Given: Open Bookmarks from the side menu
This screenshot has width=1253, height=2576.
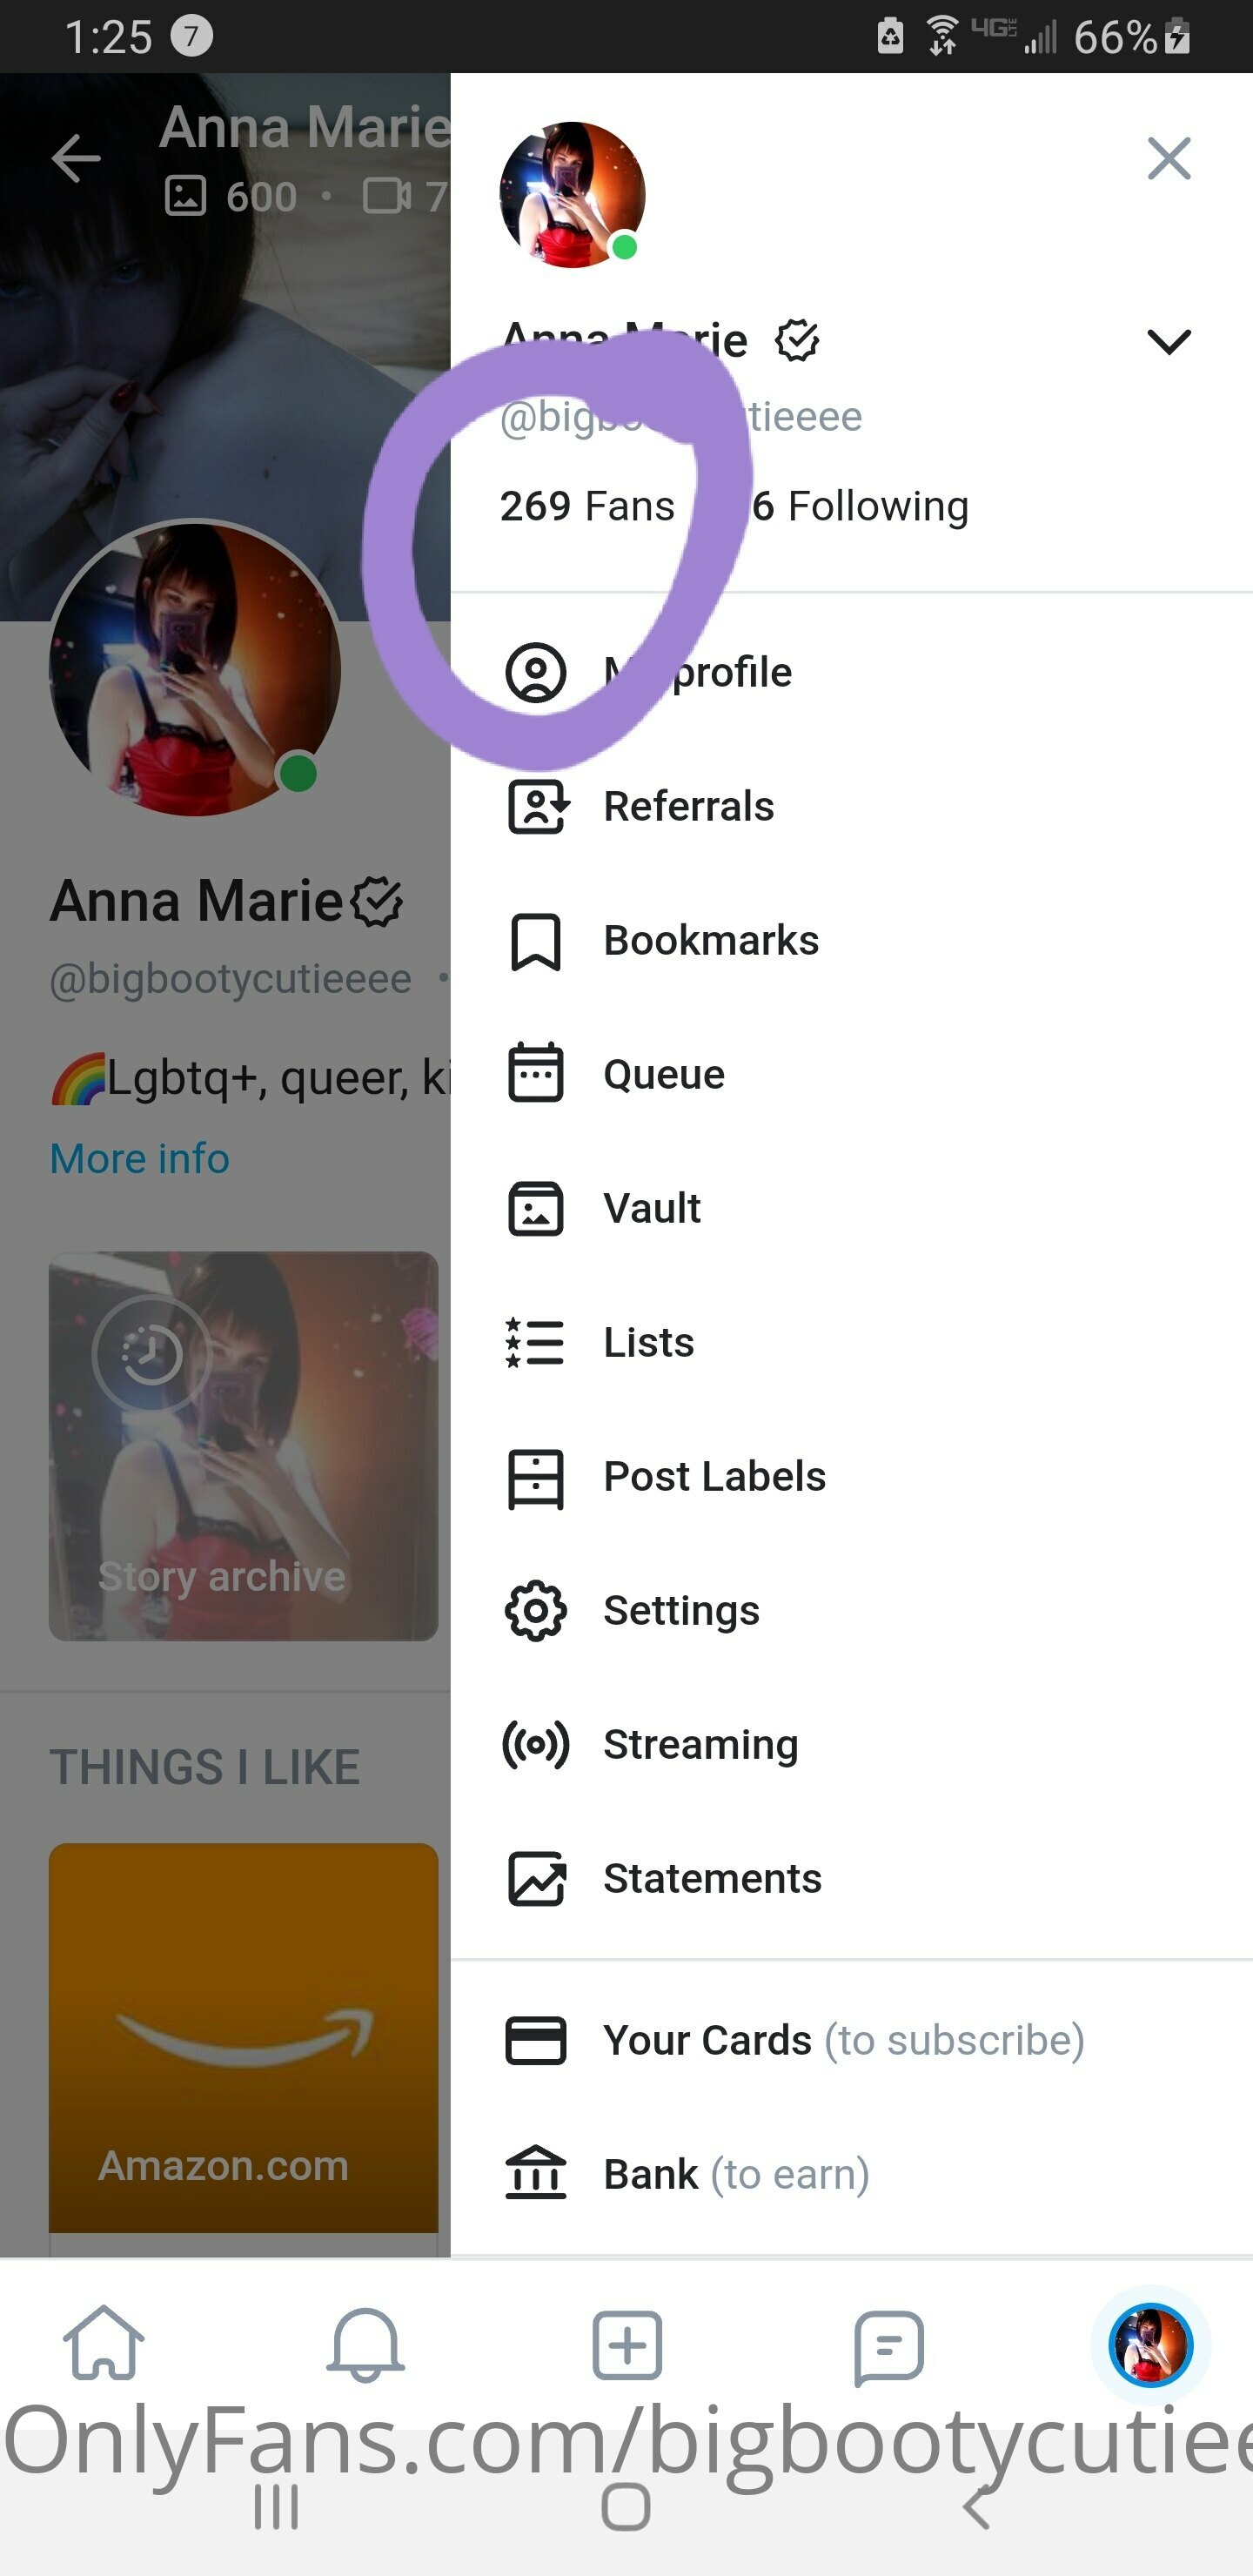Looking at the screenshot, I should [710, 940].
